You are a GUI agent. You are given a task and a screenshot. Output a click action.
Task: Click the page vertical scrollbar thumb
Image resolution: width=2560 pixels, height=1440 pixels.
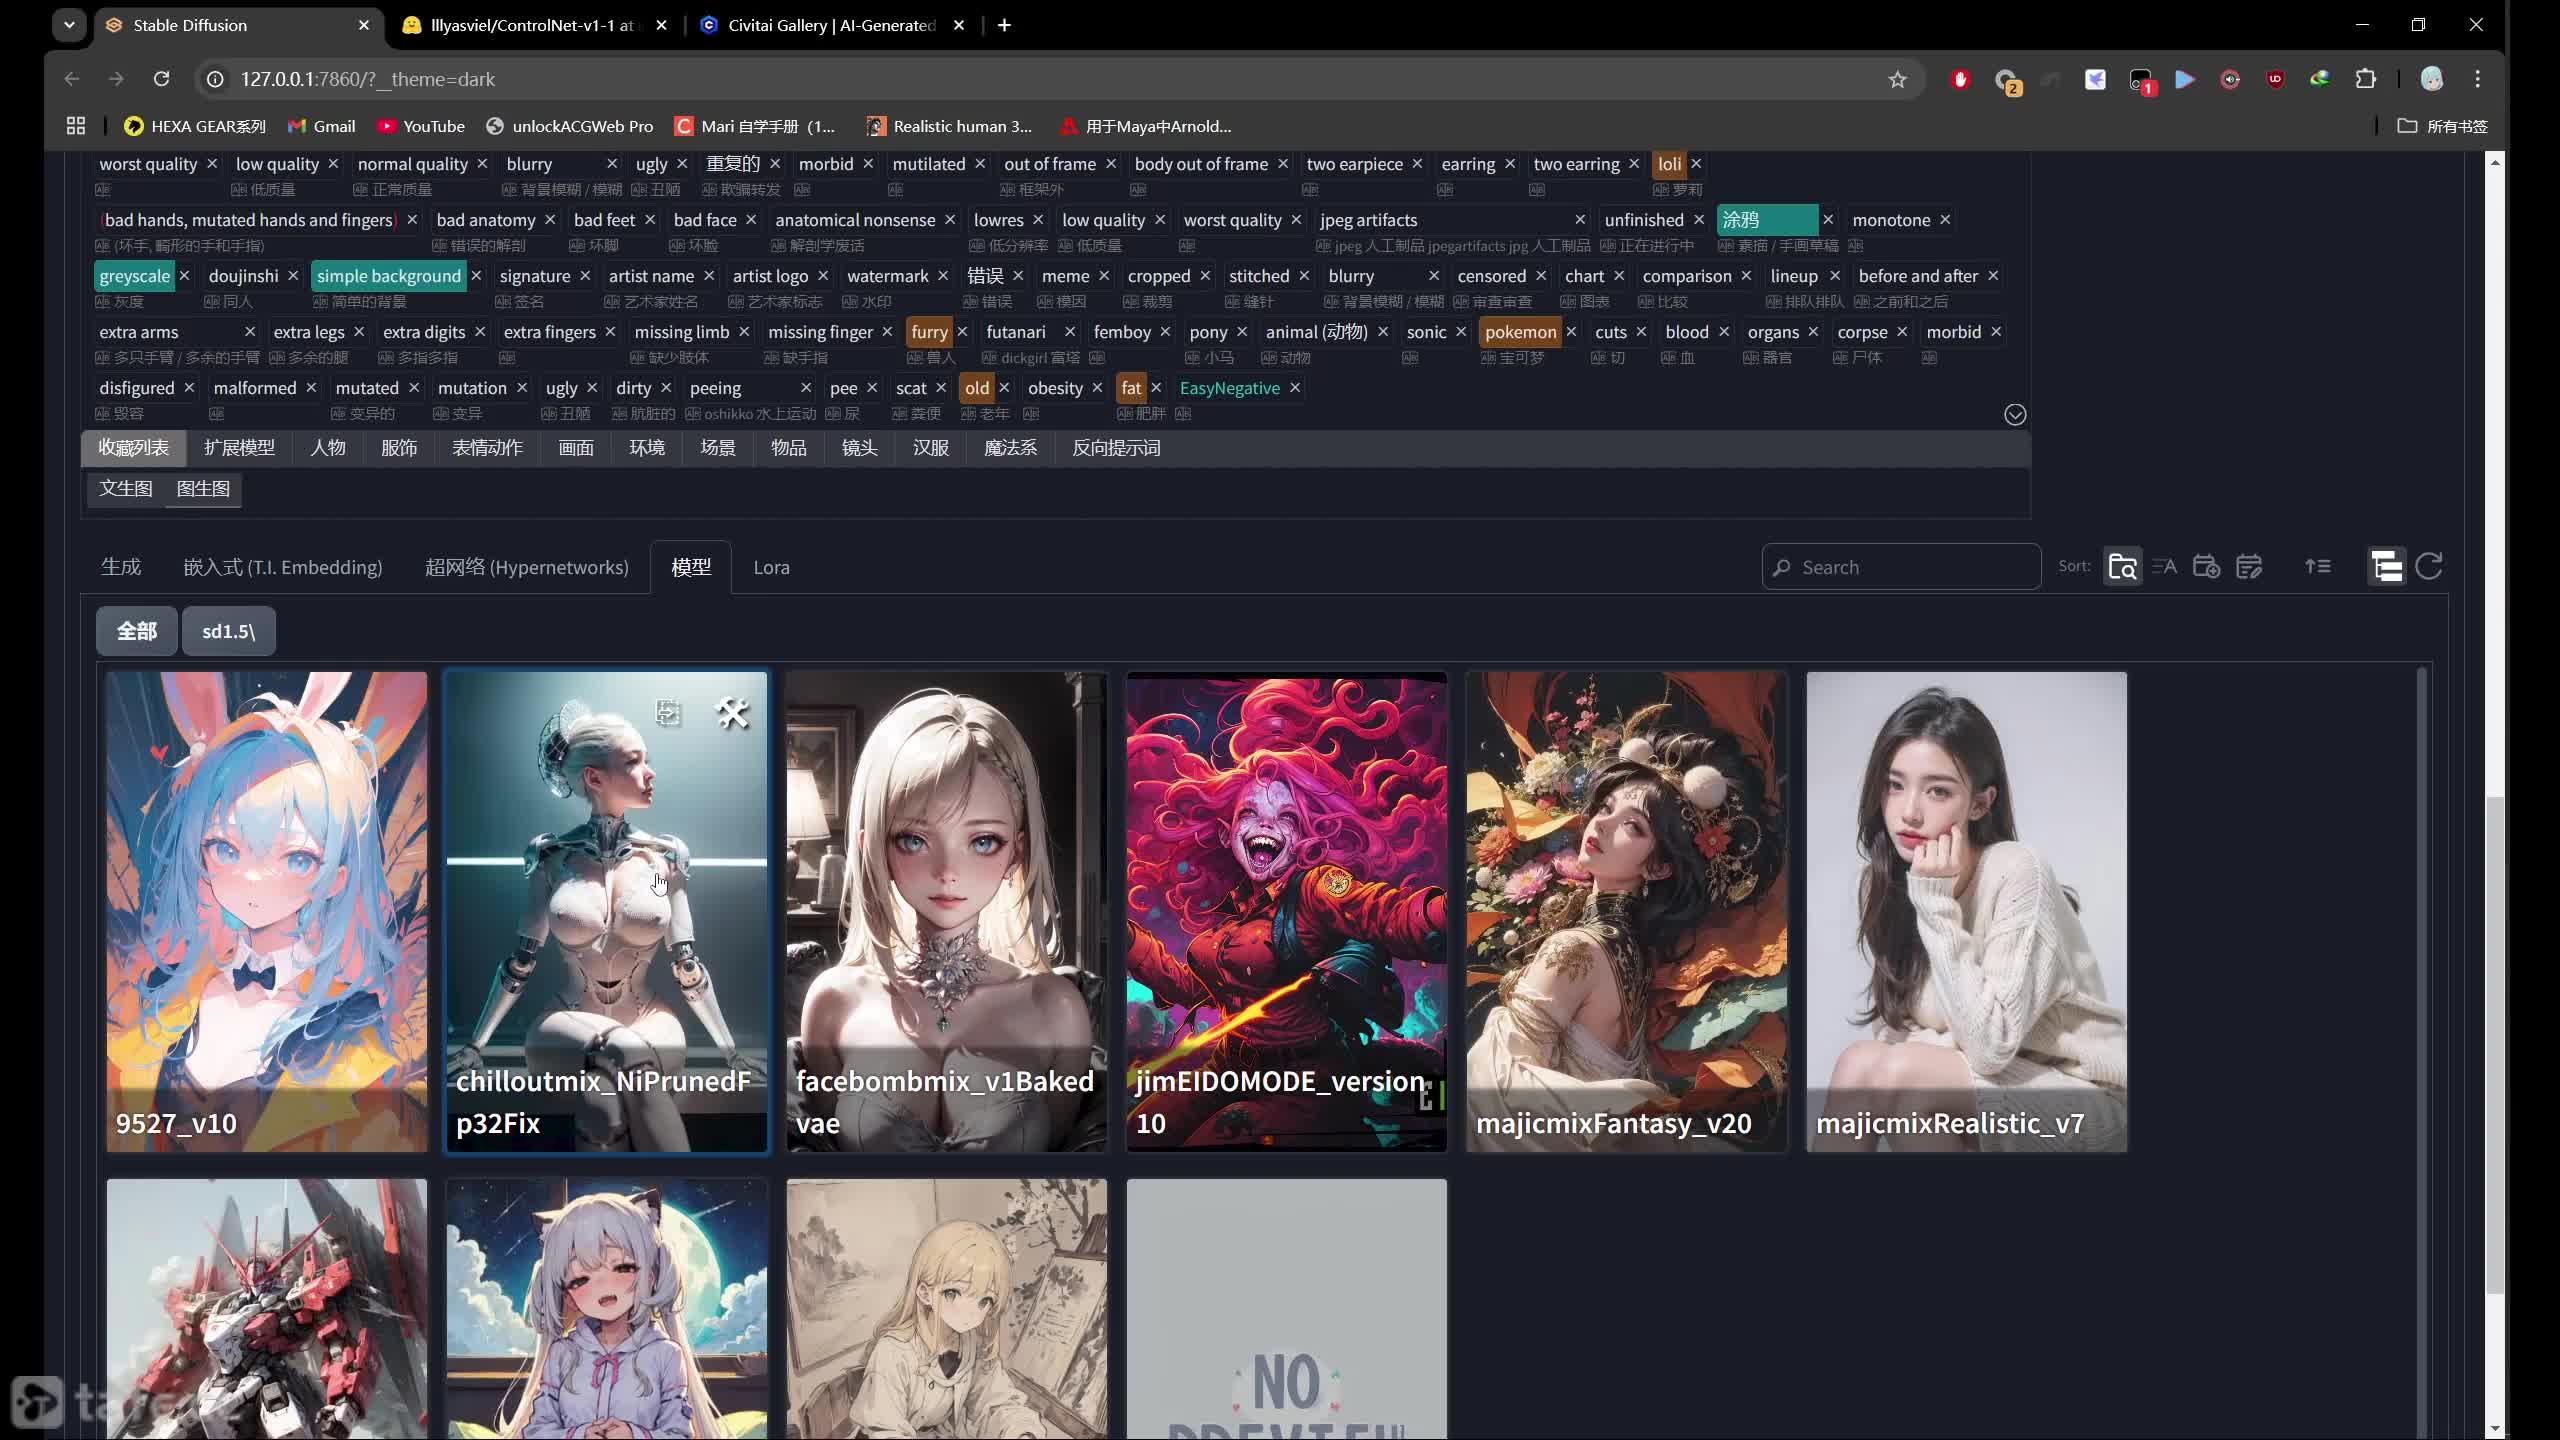point(2495,1045)
